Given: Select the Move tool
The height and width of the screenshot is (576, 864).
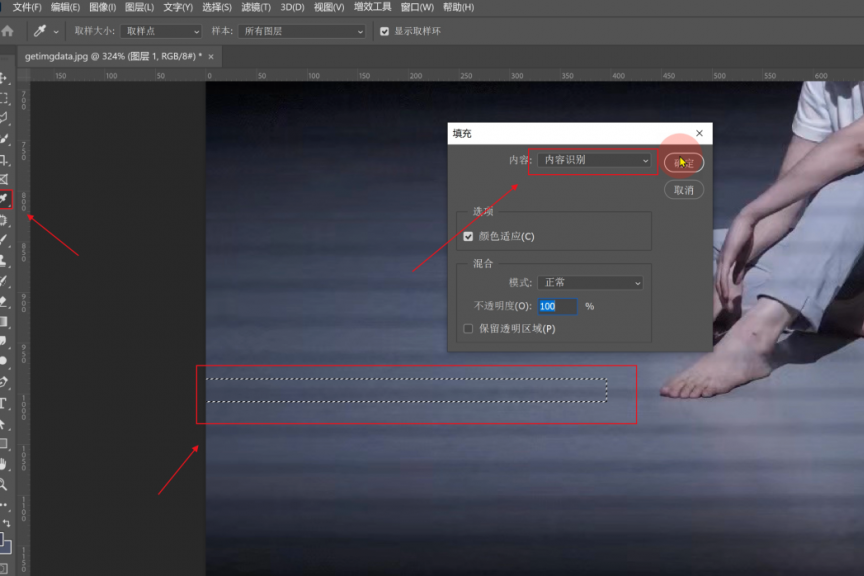Looking at the screenshot, I should 4,78.
